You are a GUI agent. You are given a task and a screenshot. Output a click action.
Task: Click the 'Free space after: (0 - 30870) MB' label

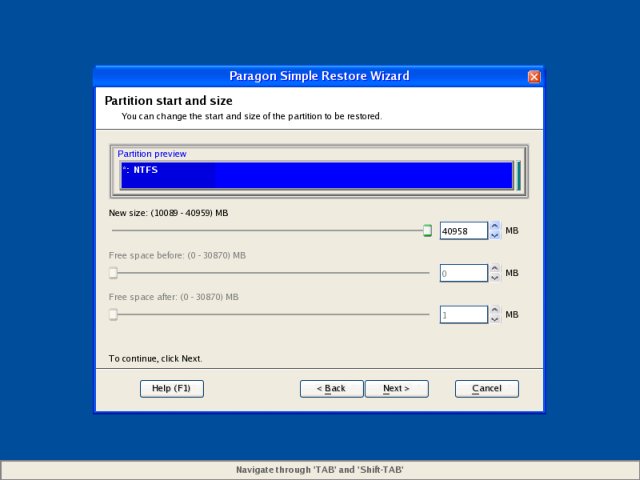coord(173,297)
